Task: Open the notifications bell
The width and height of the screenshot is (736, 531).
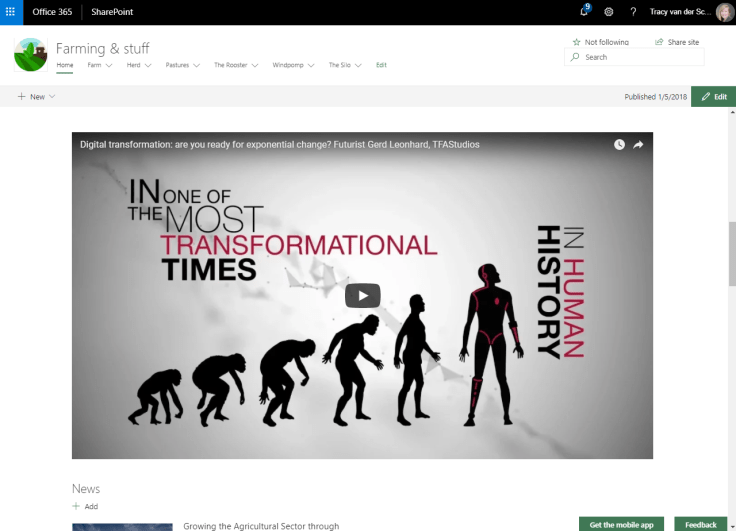Action: click(x=584, y=12)
